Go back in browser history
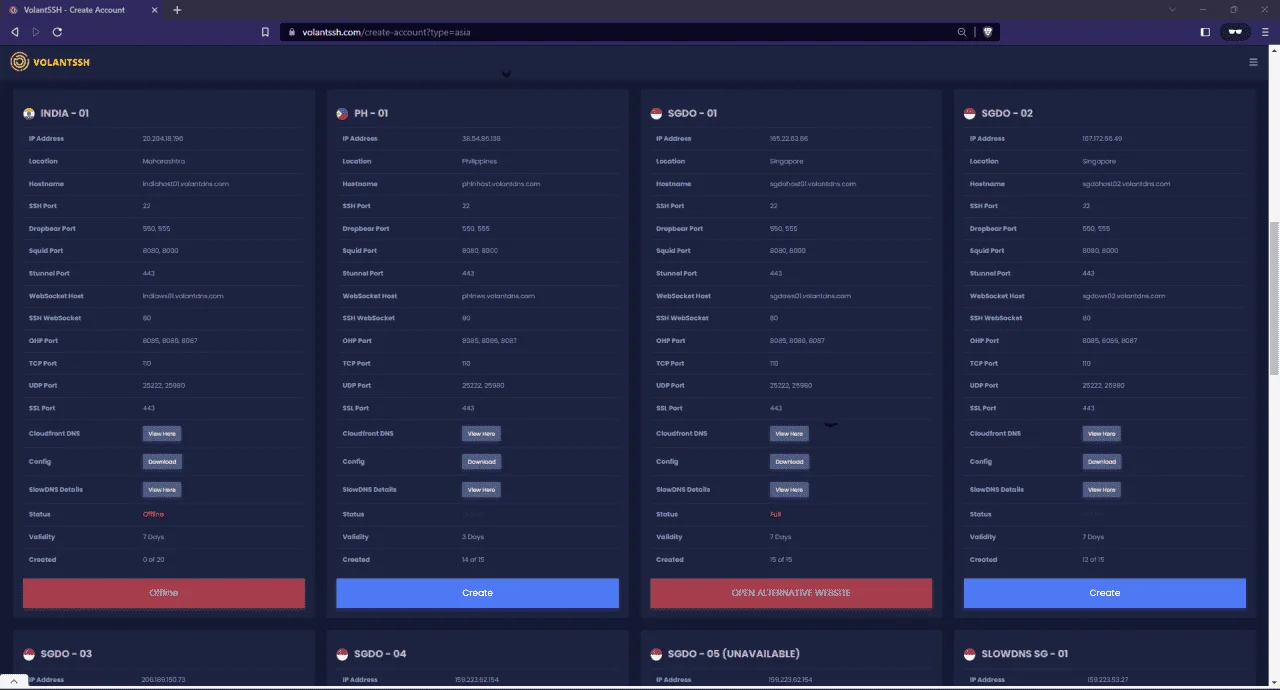Image resolution: width=1280 pixels, height=690 pixels. tap(15, 32)
